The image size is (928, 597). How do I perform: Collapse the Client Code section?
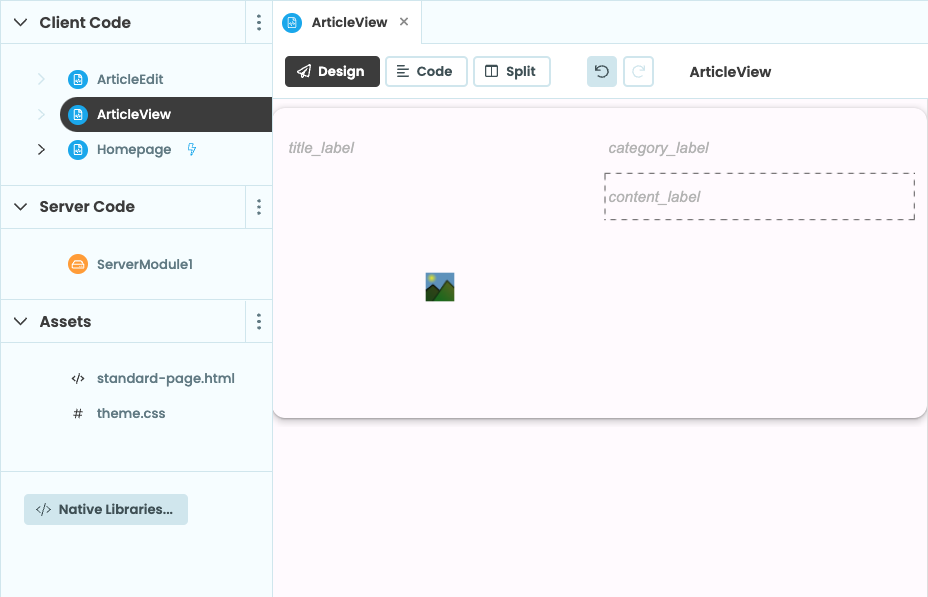tap(20, 22)
